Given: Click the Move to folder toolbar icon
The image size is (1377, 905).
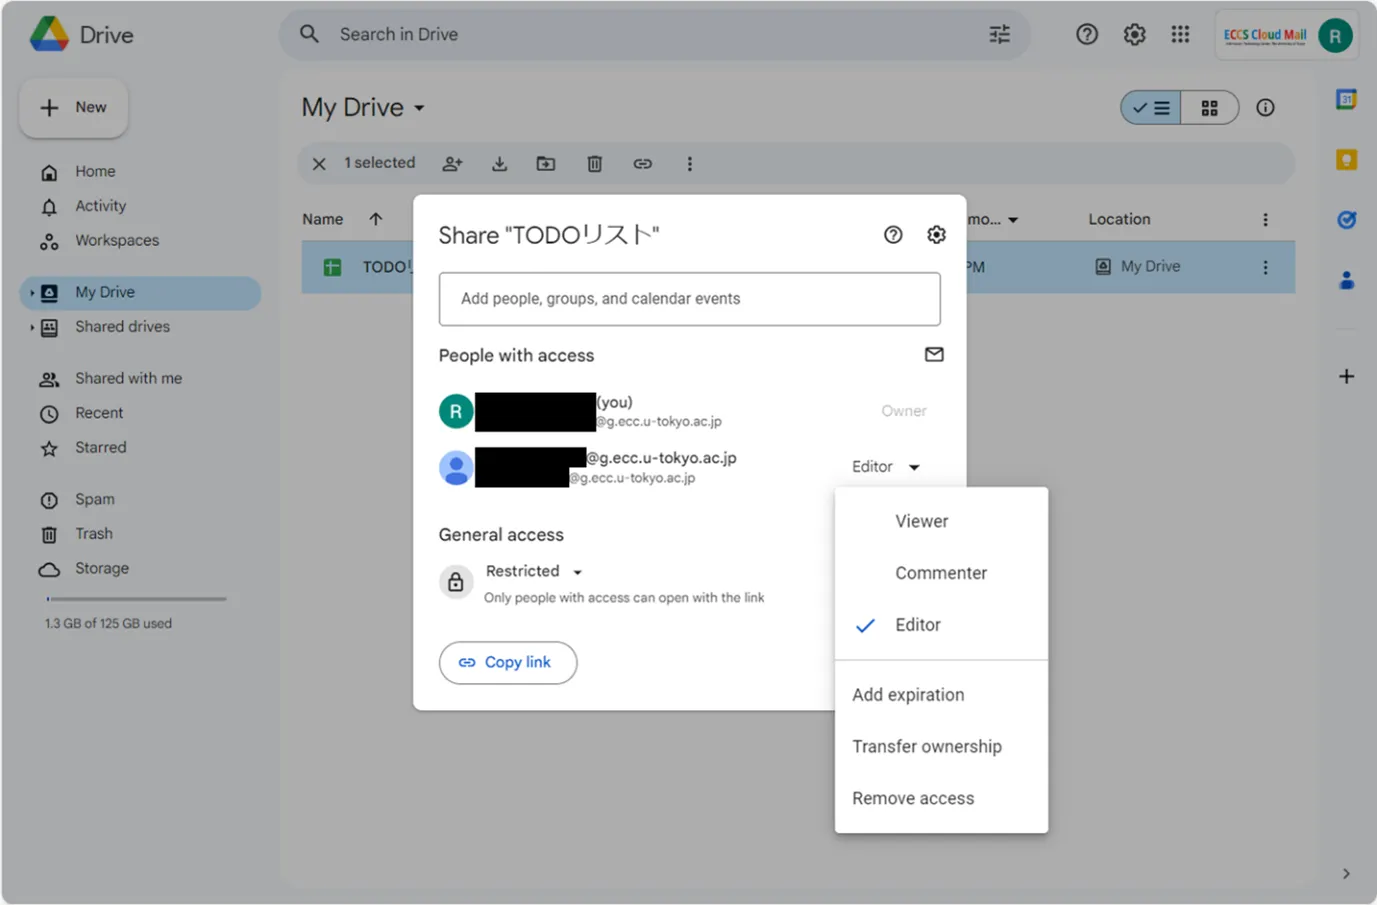Looking at the screenshot, I should coord(546,163).
